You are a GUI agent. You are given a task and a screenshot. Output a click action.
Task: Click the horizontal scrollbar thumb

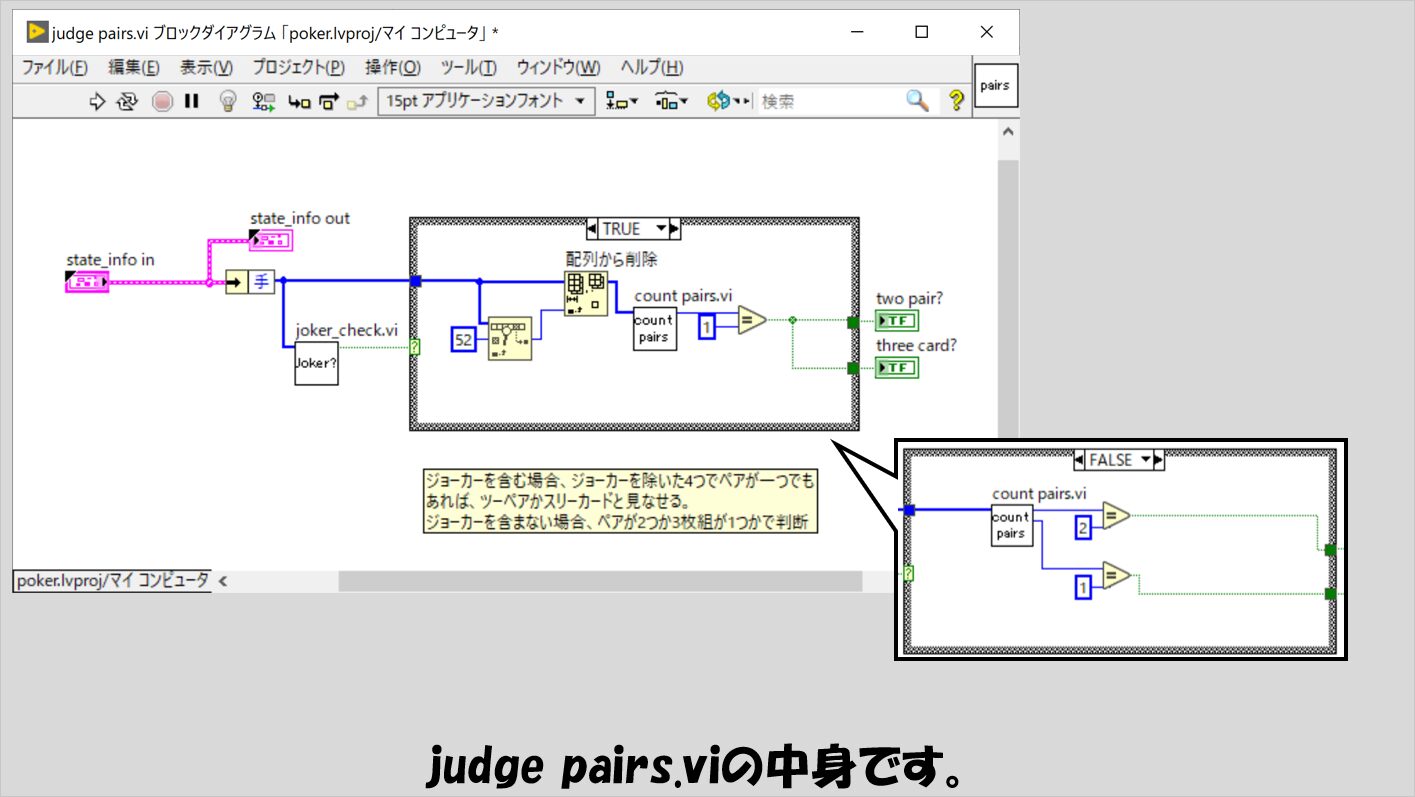tap(600, 580)
